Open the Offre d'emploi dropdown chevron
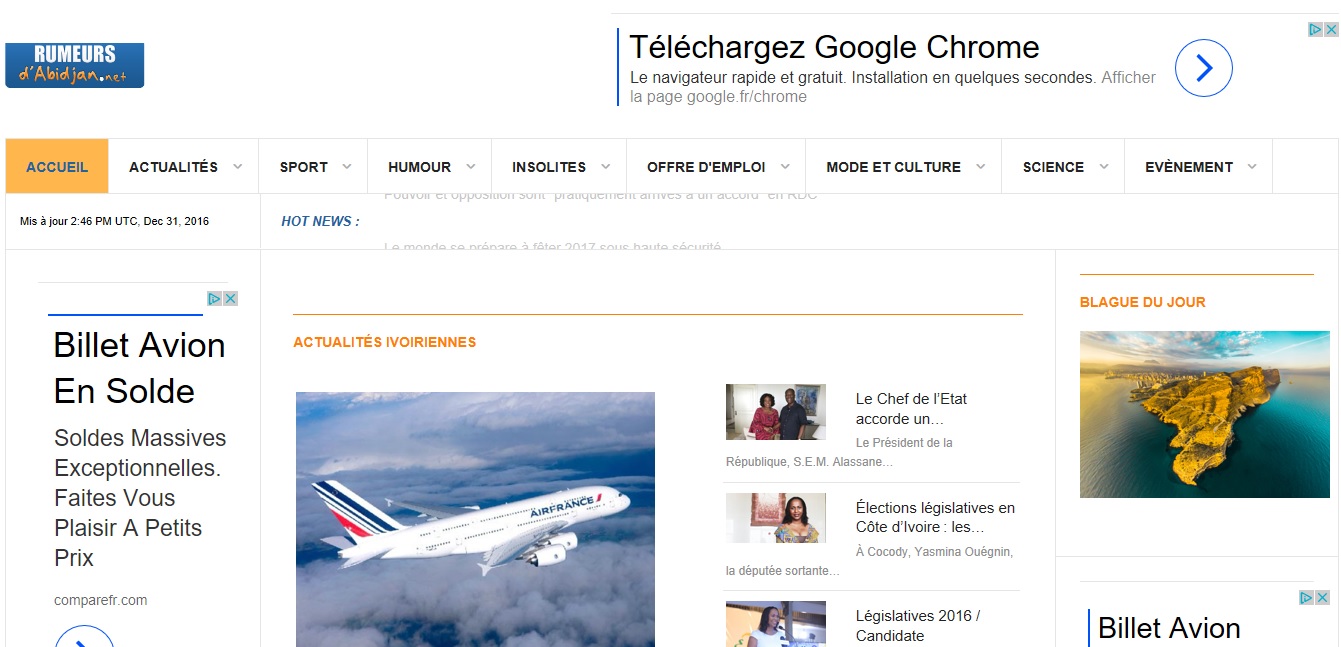The image size is (1341, 647). [x=785, y=167]
